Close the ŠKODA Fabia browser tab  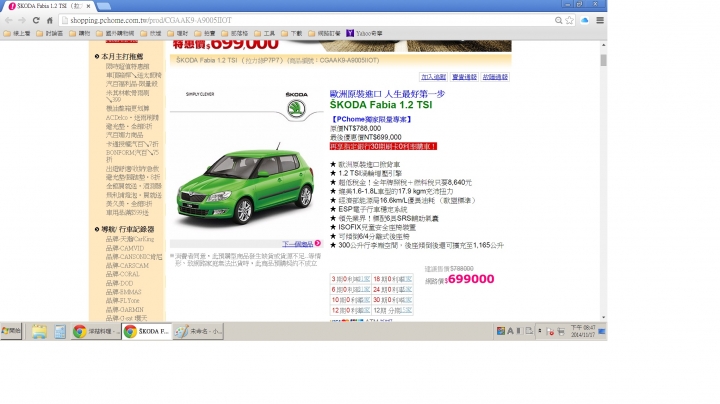[x=88, y=6]
